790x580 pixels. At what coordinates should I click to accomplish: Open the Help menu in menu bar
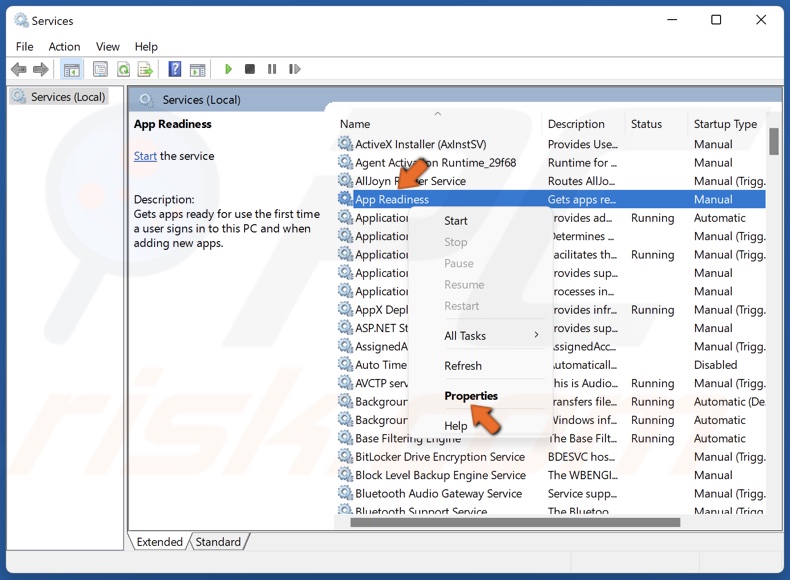tap(146, 47)
